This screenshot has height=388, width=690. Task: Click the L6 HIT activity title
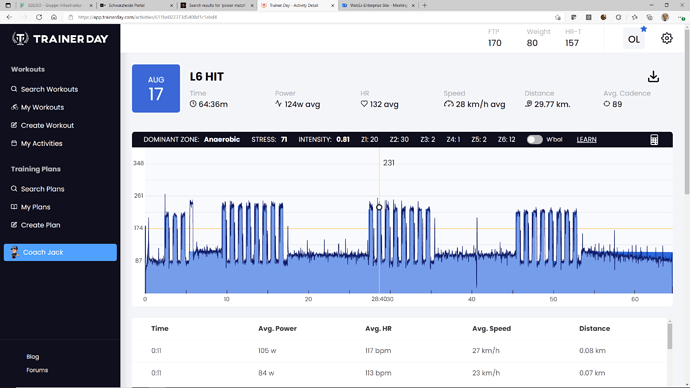coord(207,77)
